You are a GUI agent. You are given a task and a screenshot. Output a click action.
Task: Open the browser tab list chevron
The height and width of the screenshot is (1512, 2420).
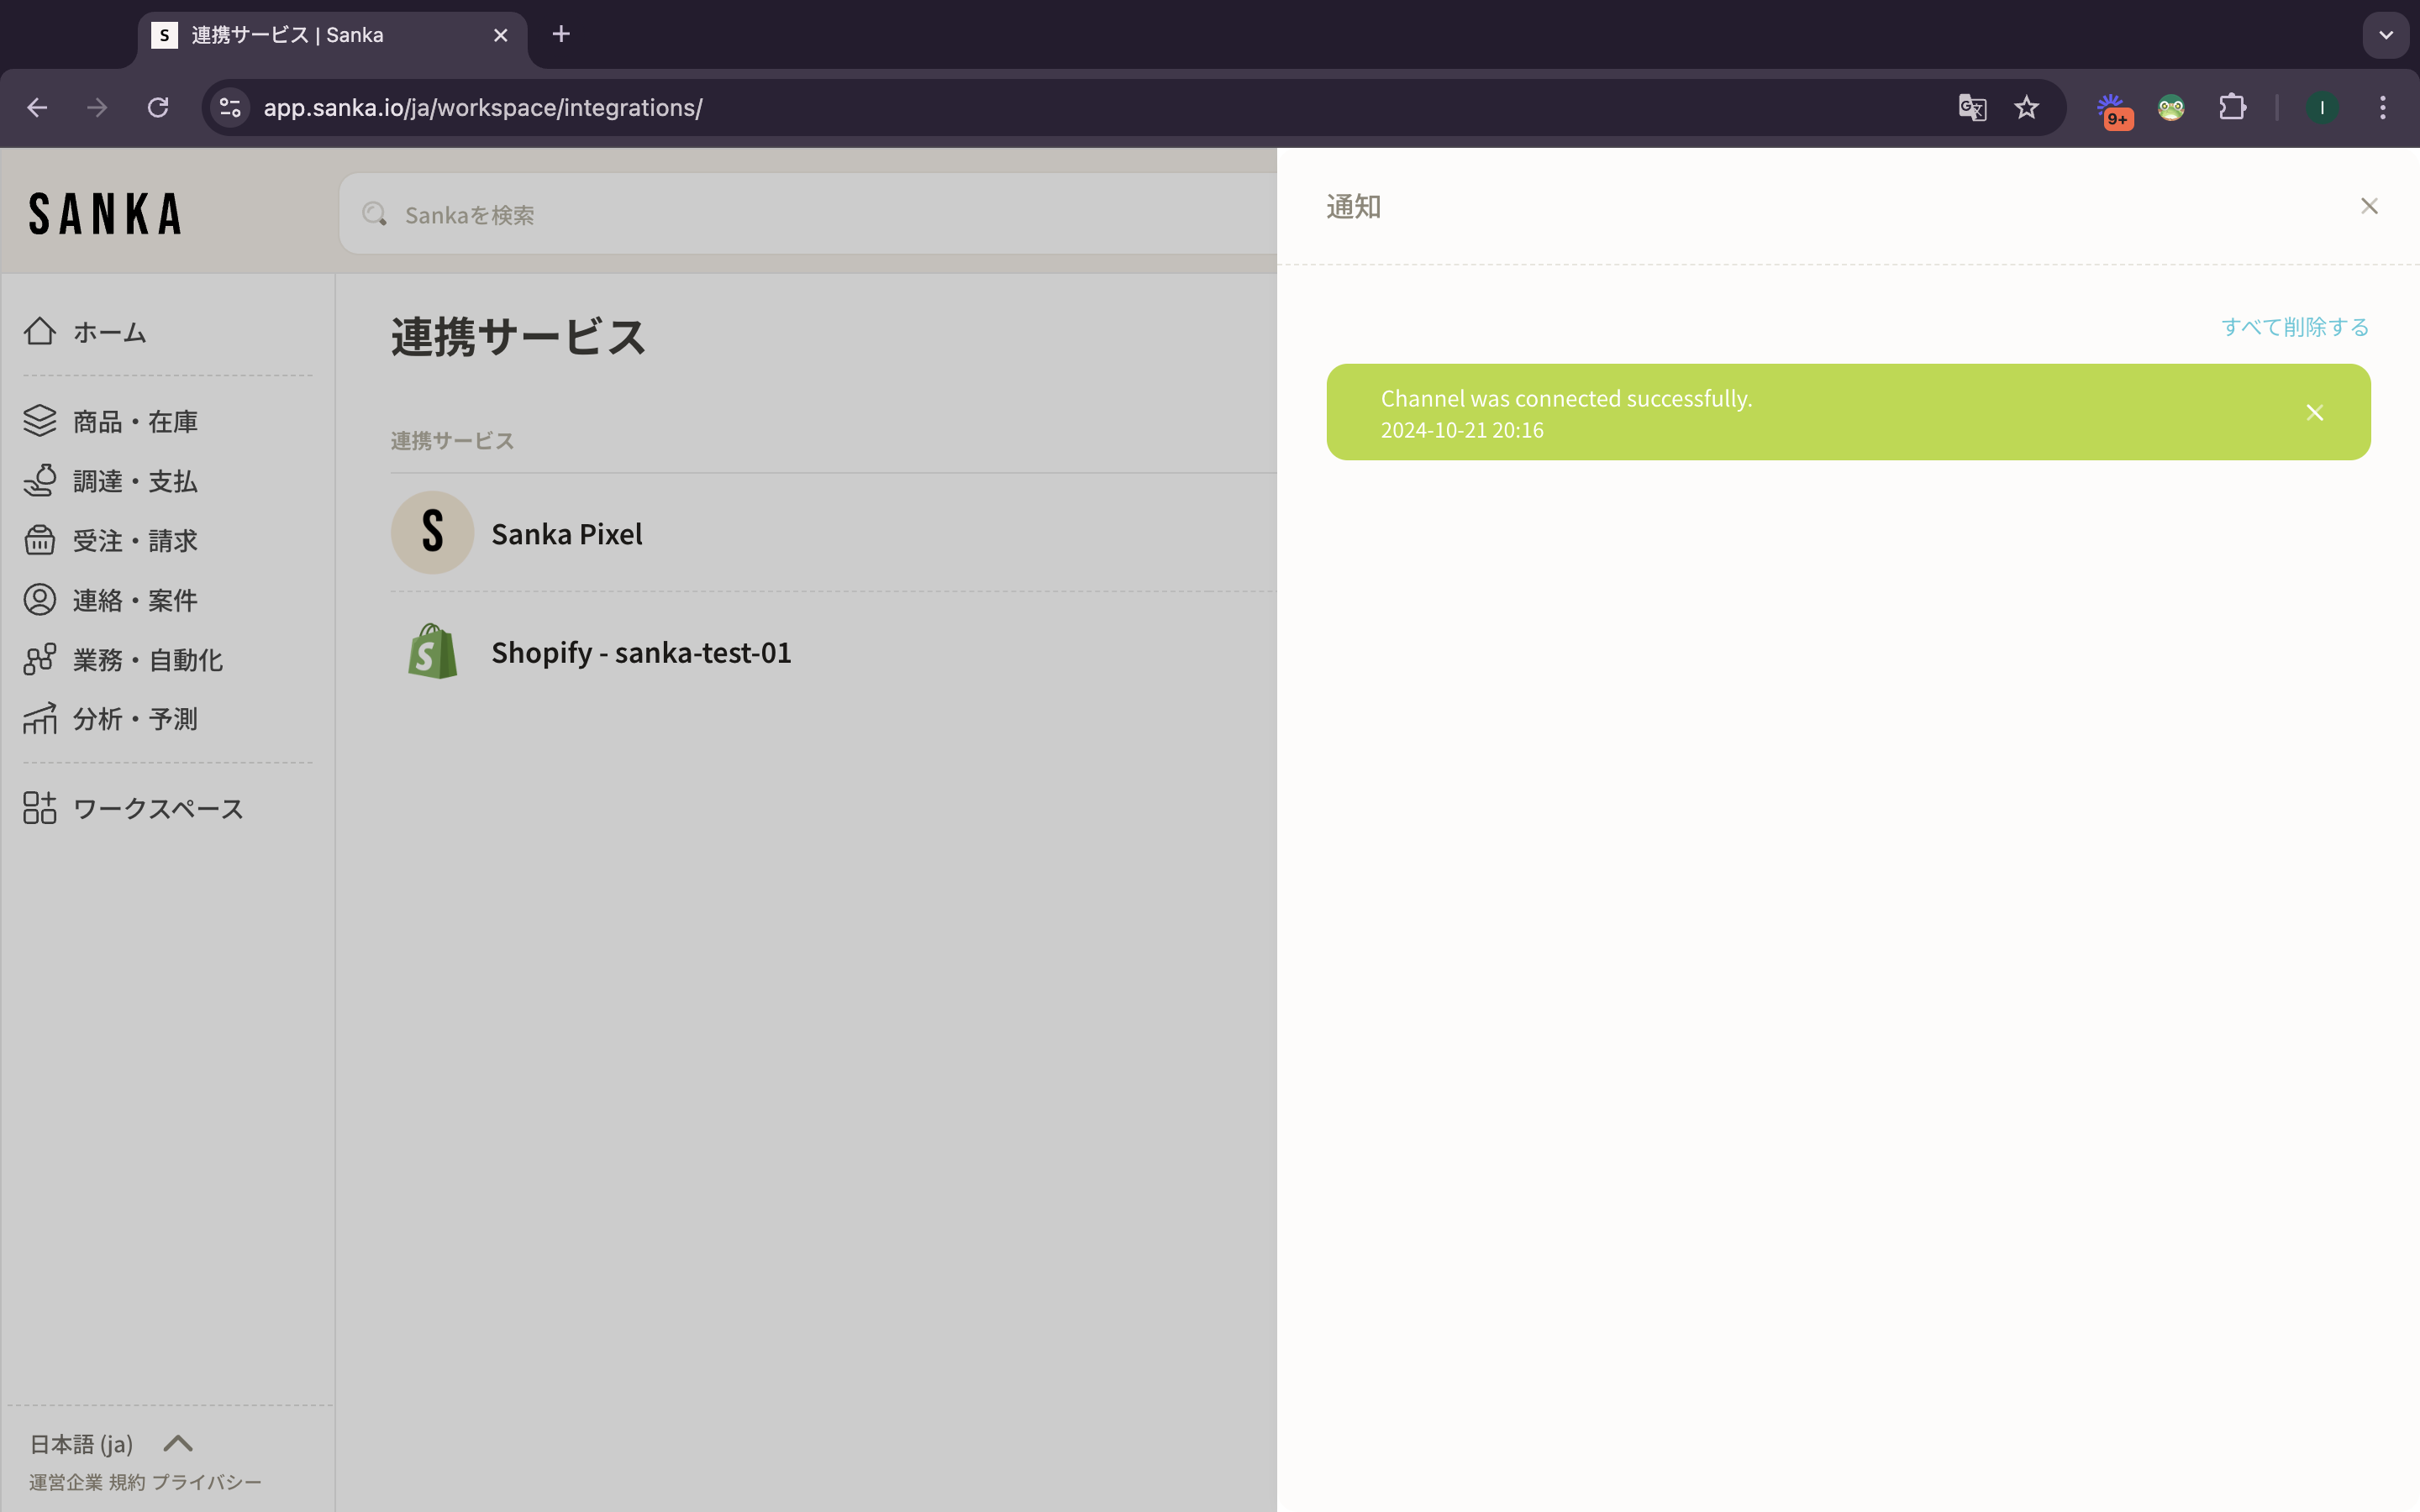click(x=2385, y=35)
